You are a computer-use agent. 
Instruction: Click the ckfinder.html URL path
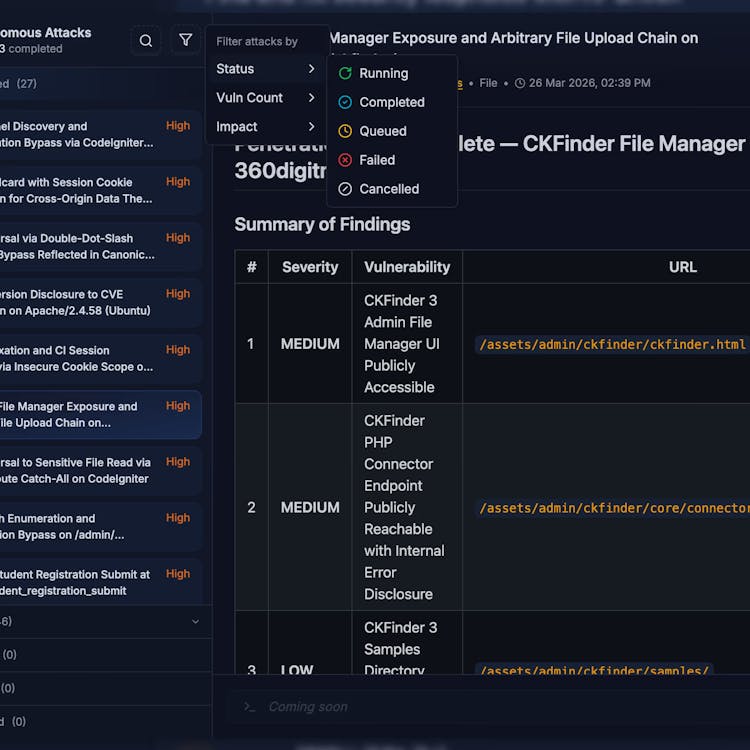coord(612,344)
